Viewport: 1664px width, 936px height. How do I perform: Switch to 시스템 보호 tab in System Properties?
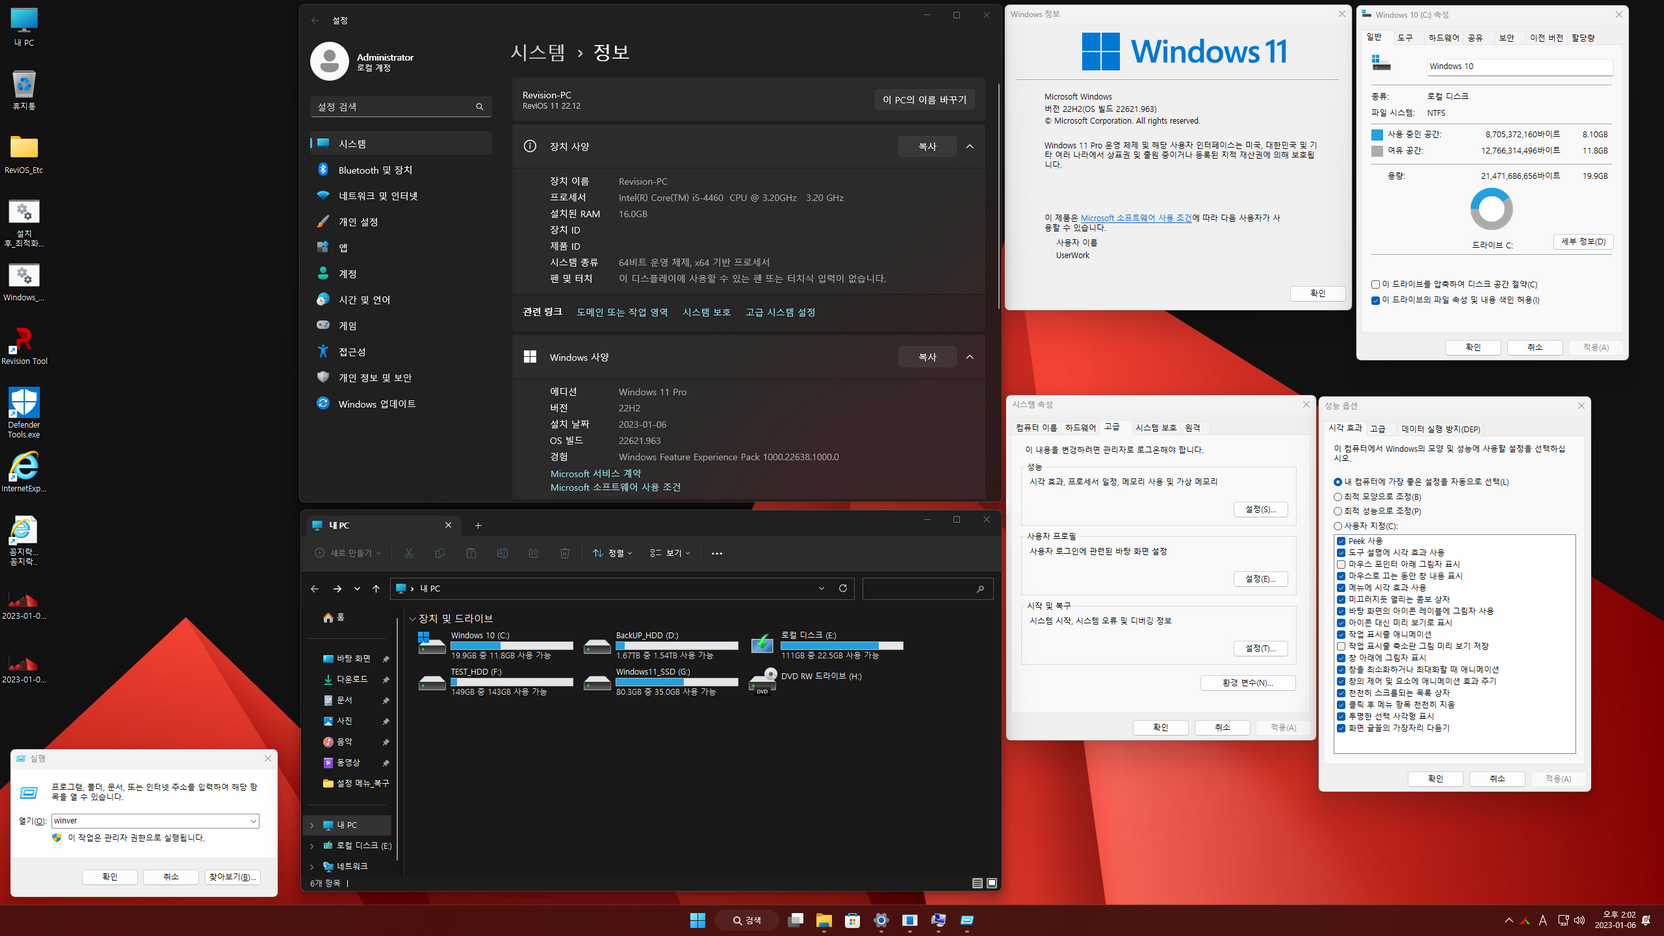pos(1156,428)
